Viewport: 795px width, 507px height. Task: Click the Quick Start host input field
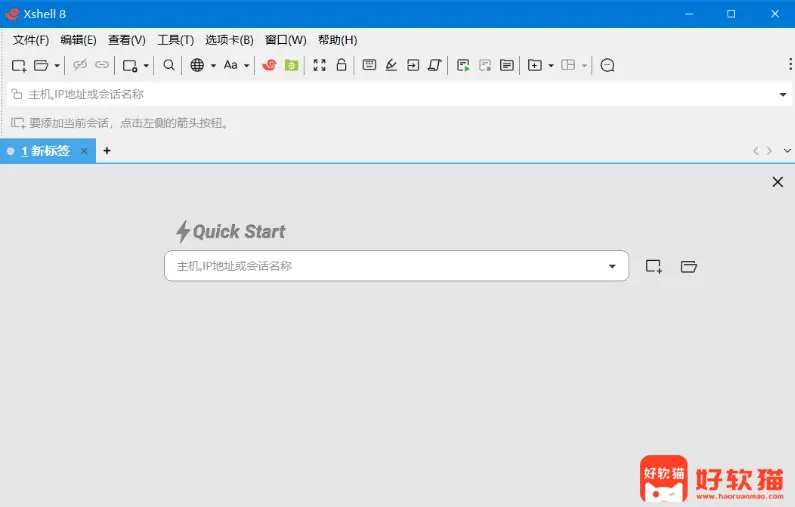pyautogui.click(x=396, y=266)
